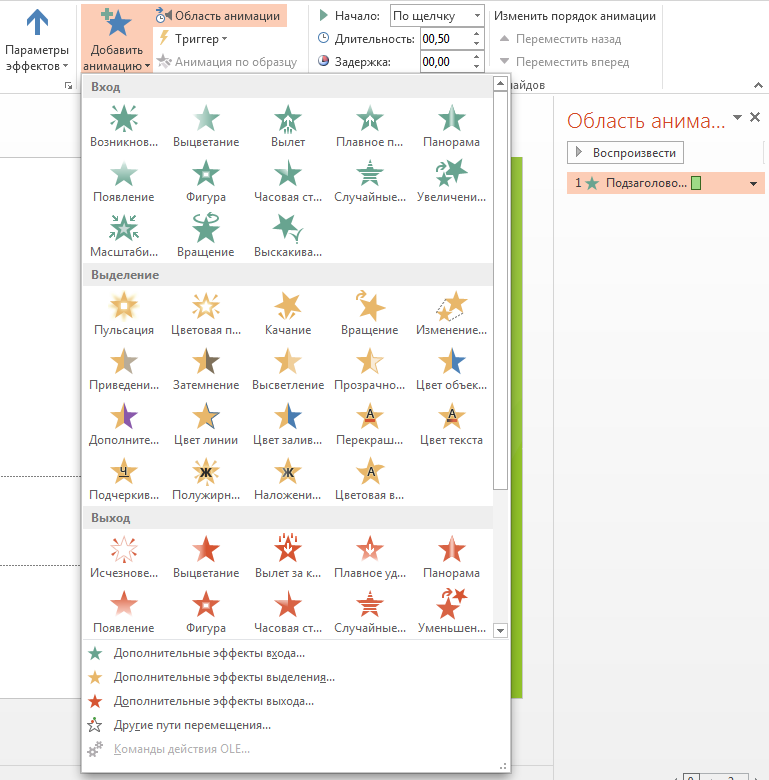Select the Подзаголовок animation item

[x=666, y=184]
